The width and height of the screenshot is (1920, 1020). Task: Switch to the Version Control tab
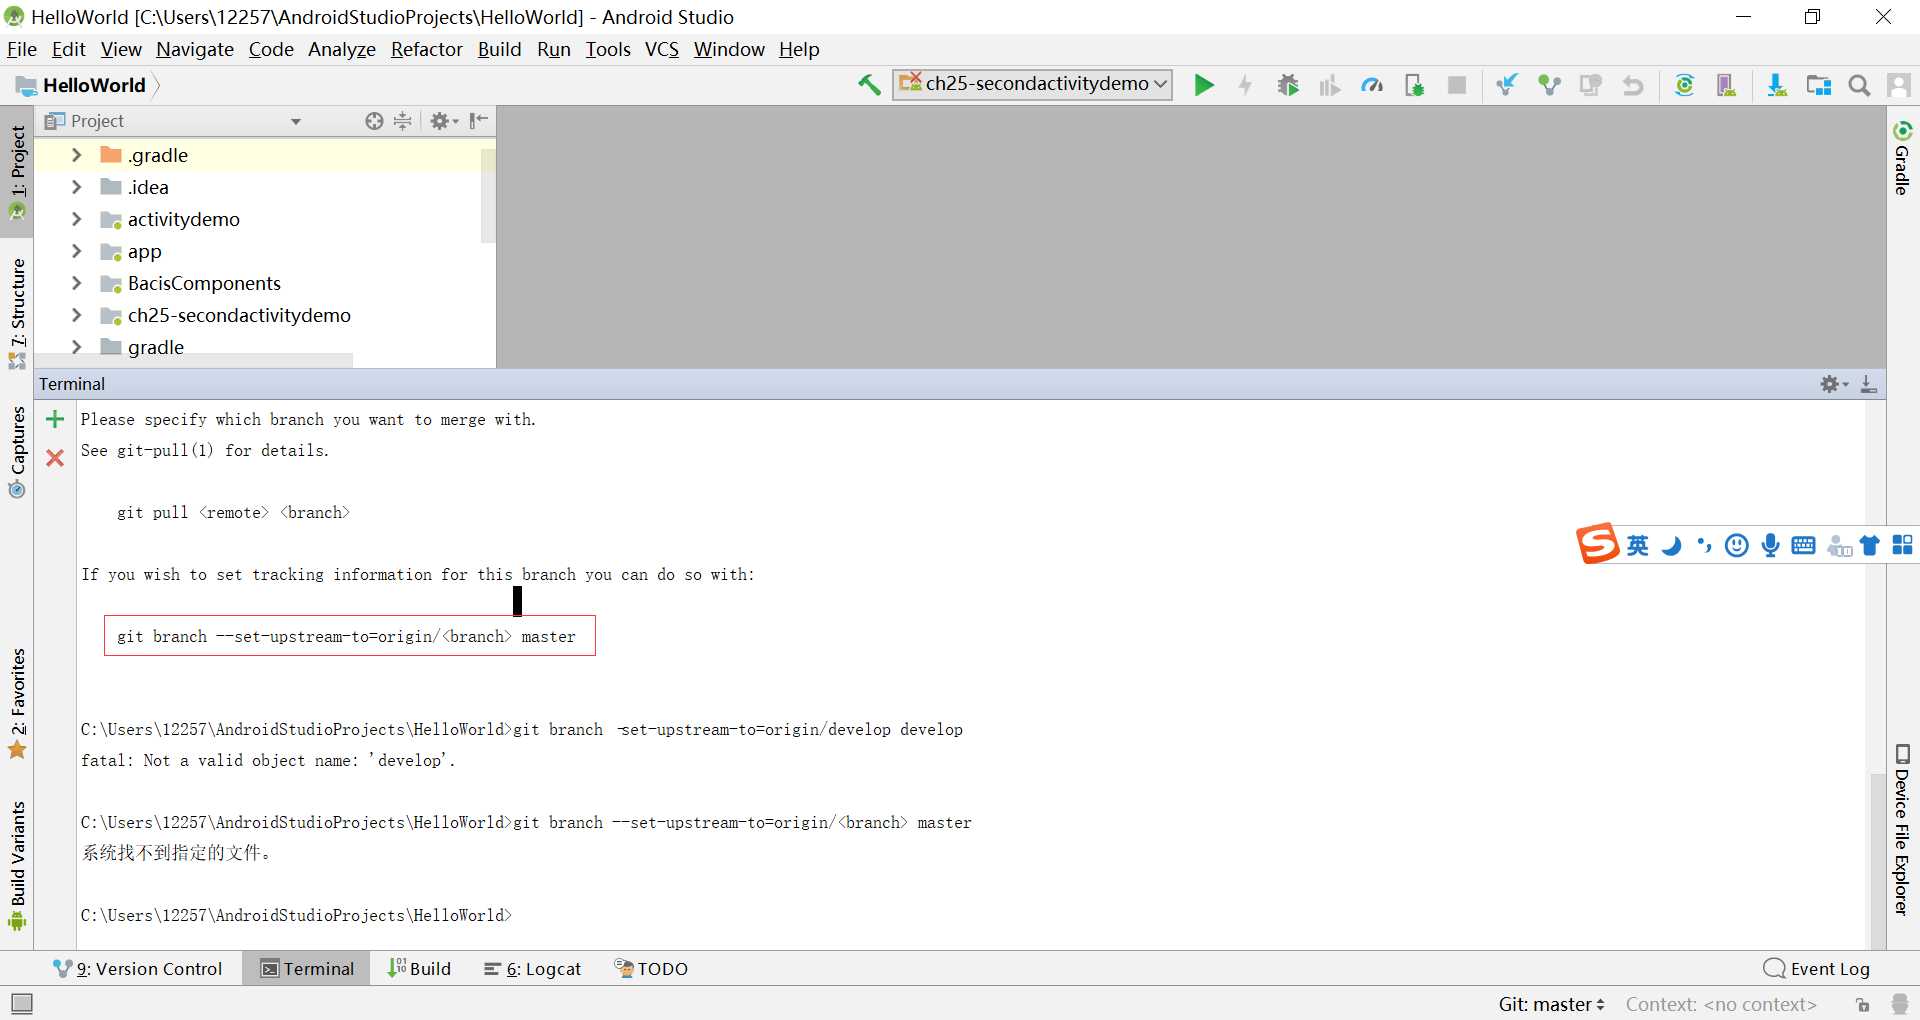tap(138, 968)
